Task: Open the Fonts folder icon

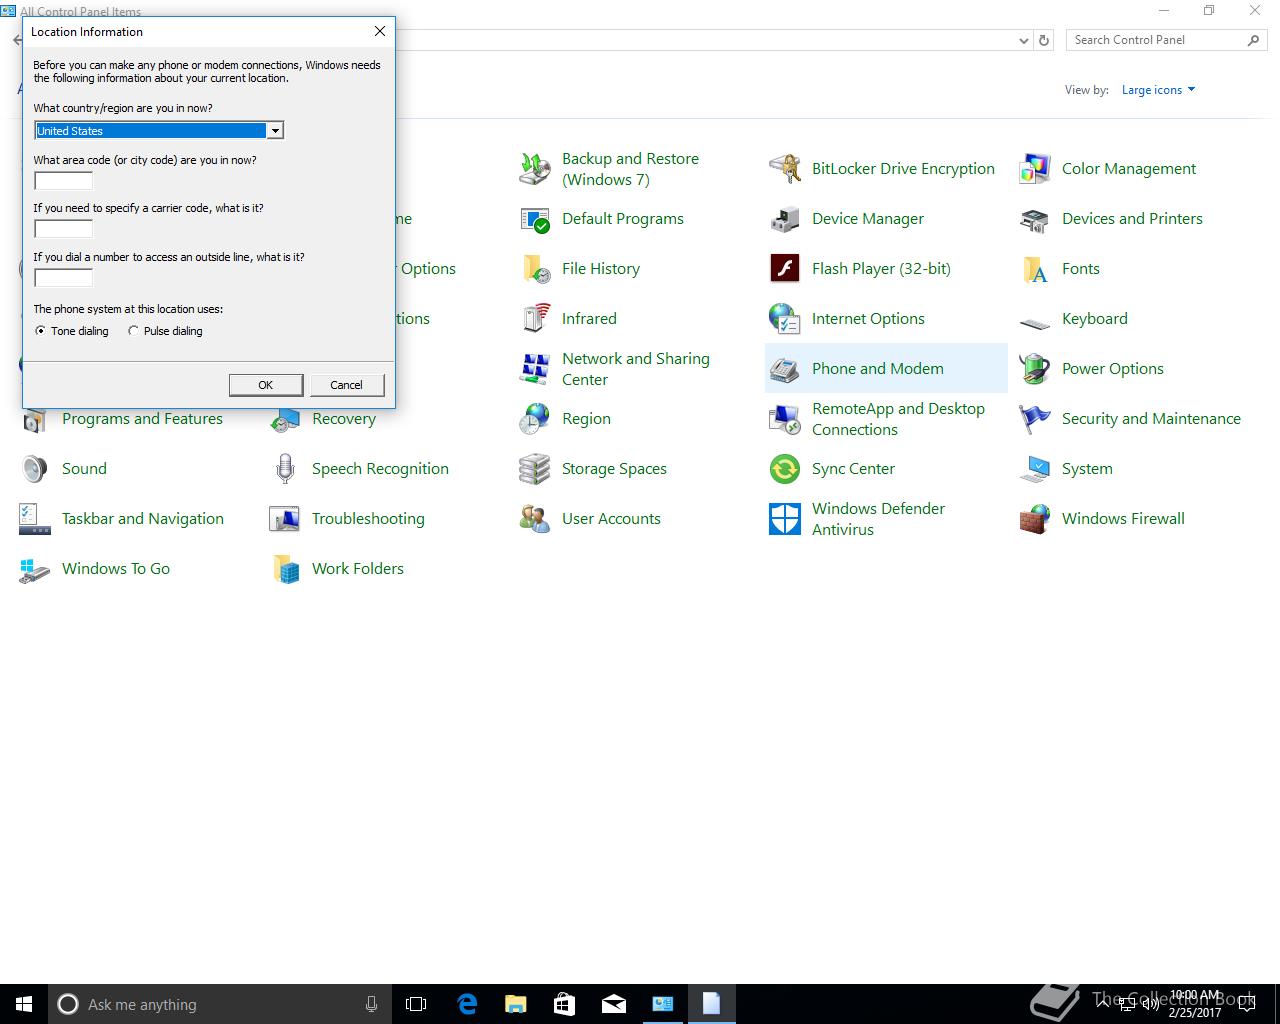Action: pos(1035,269)
